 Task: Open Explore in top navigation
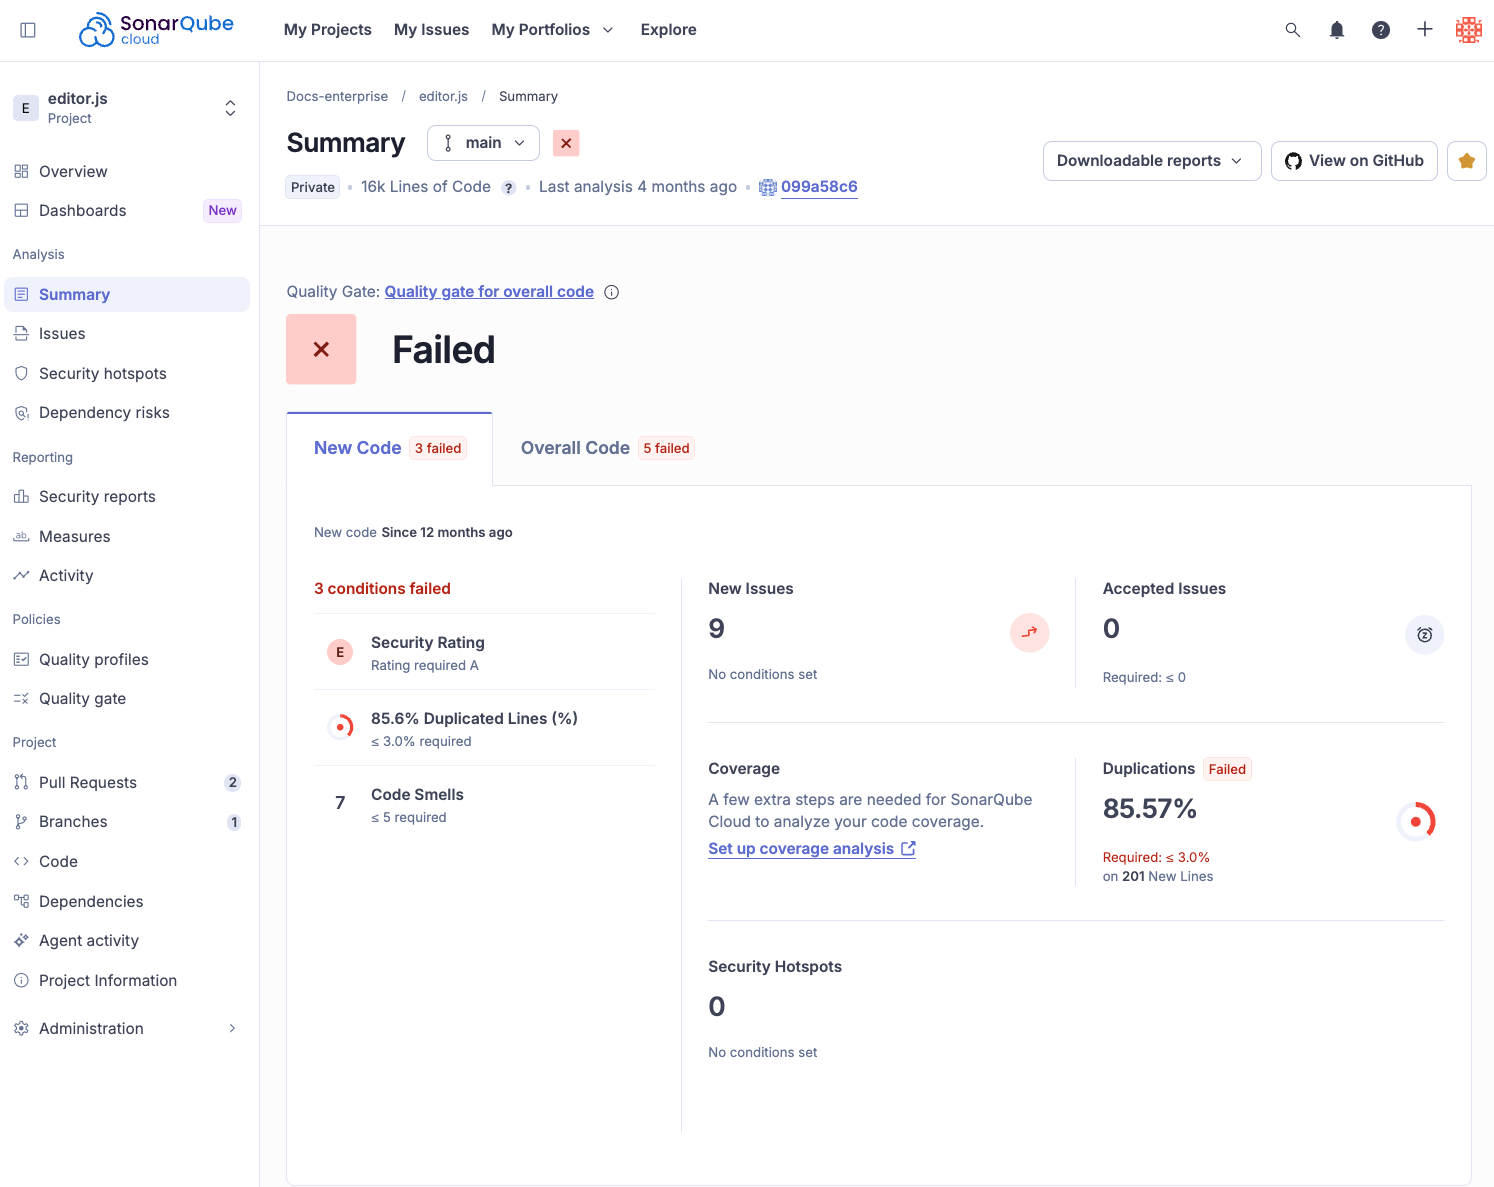click(x=669, y=30)
